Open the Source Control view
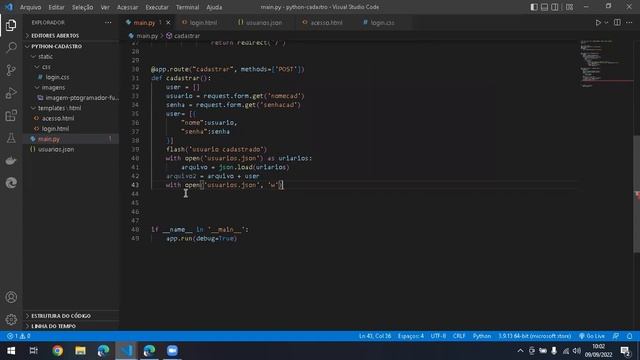Image resolution: width=640 pixels, height=360 pixels. [11, 70]
